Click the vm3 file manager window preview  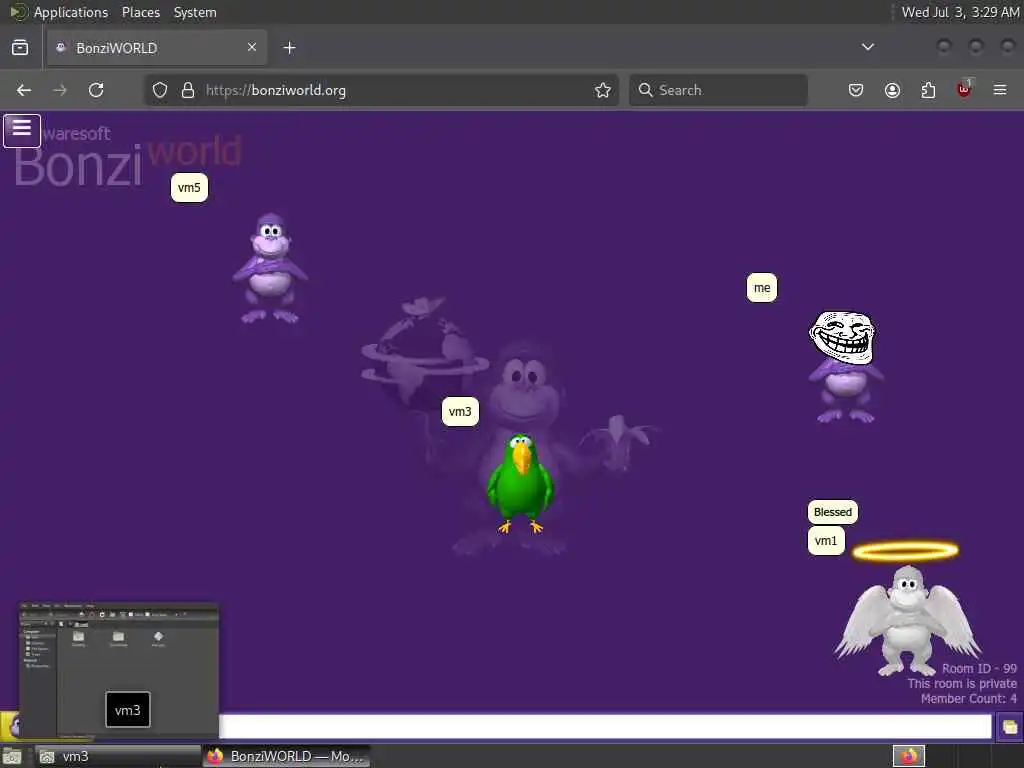118,670
